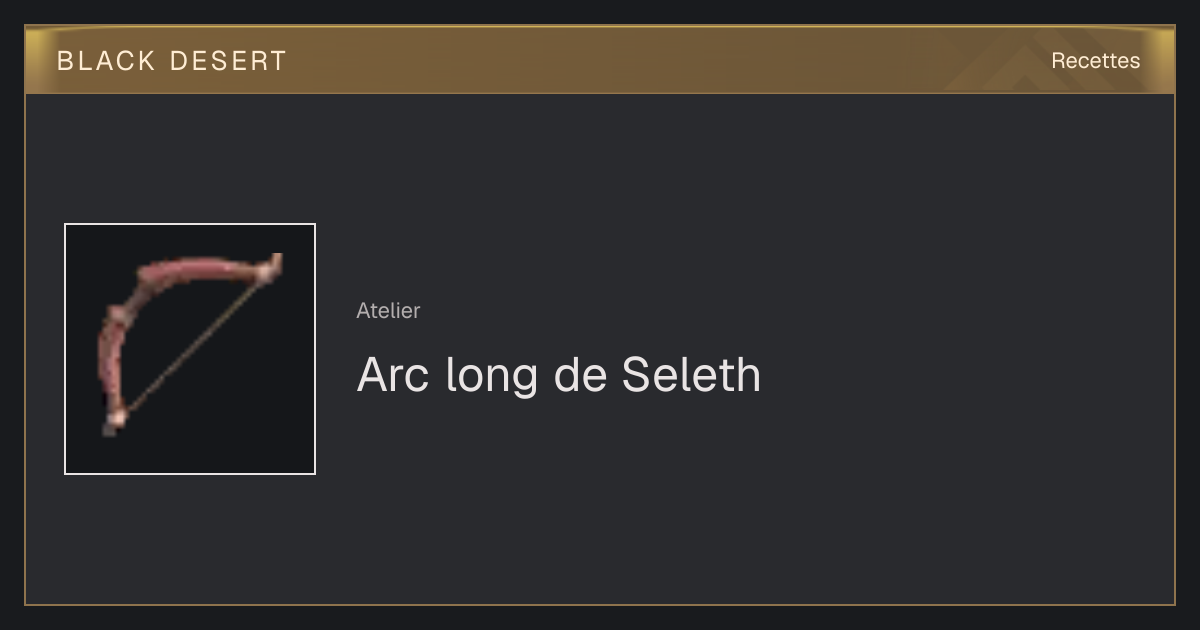Select the Atelier category label
The height and width of the screenshot is (630, 1200).
coord(388,310)
